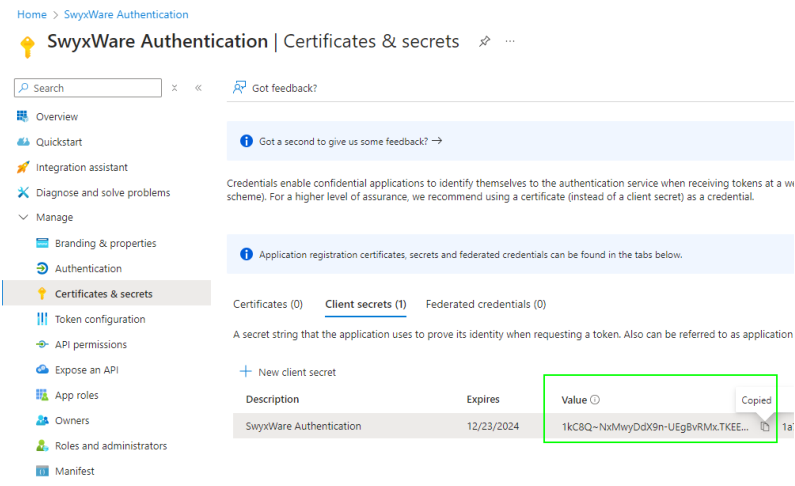Switch to the Certificates (0) tab
Viewport: 795px width, 486px height.
268,304
